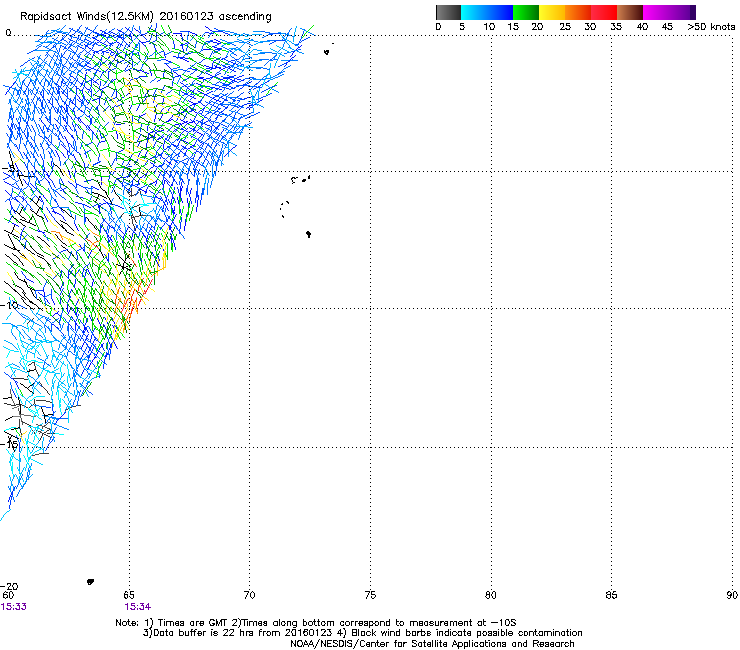Click the purple '15:33' time label
This screenshot has width=740, height=650.
tap(14, 607)
